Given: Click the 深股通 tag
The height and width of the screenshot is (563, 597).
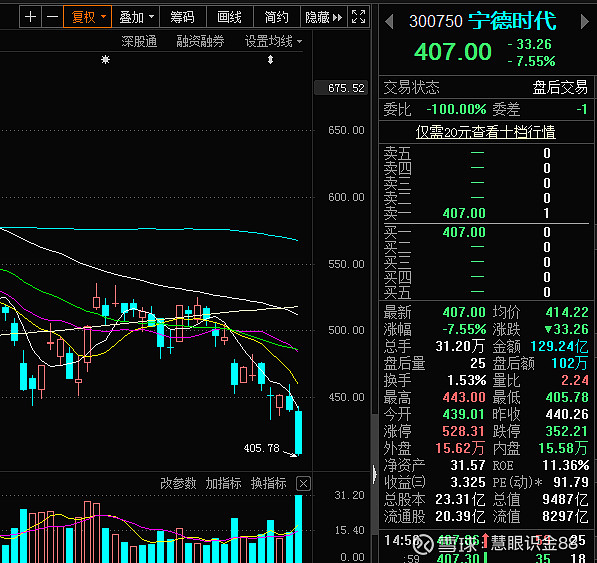Looking at the screenshot, I should point(139,41).
